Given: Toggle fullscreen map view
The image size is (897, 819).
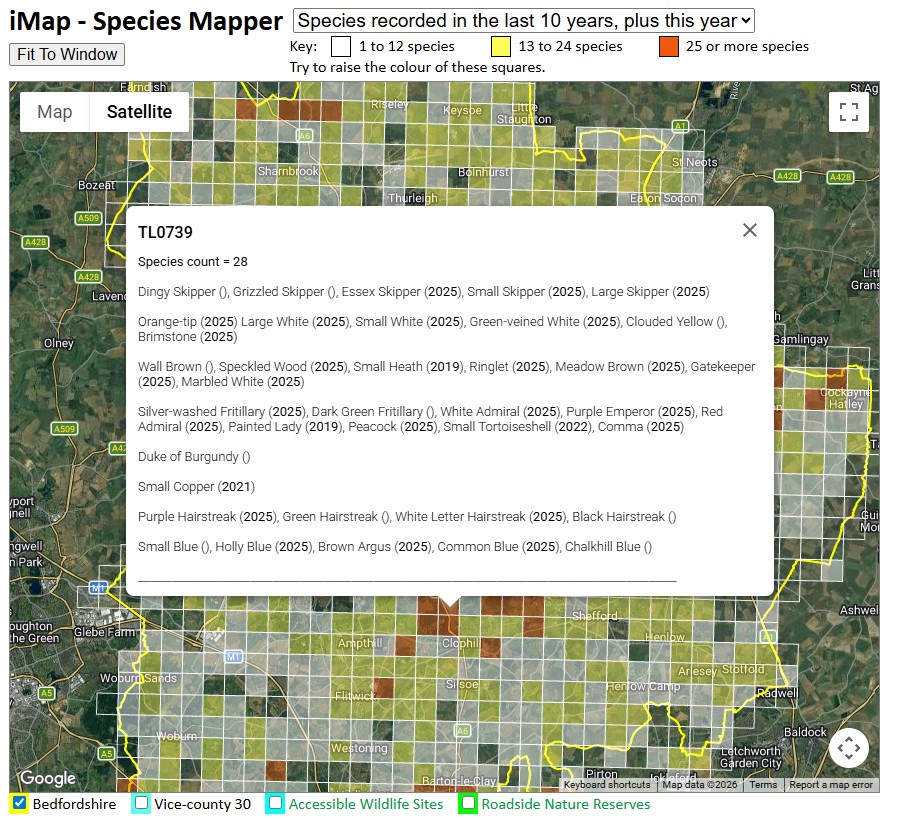Looking at the screenshot, I should pyautogui.click(x=849, y=112).
